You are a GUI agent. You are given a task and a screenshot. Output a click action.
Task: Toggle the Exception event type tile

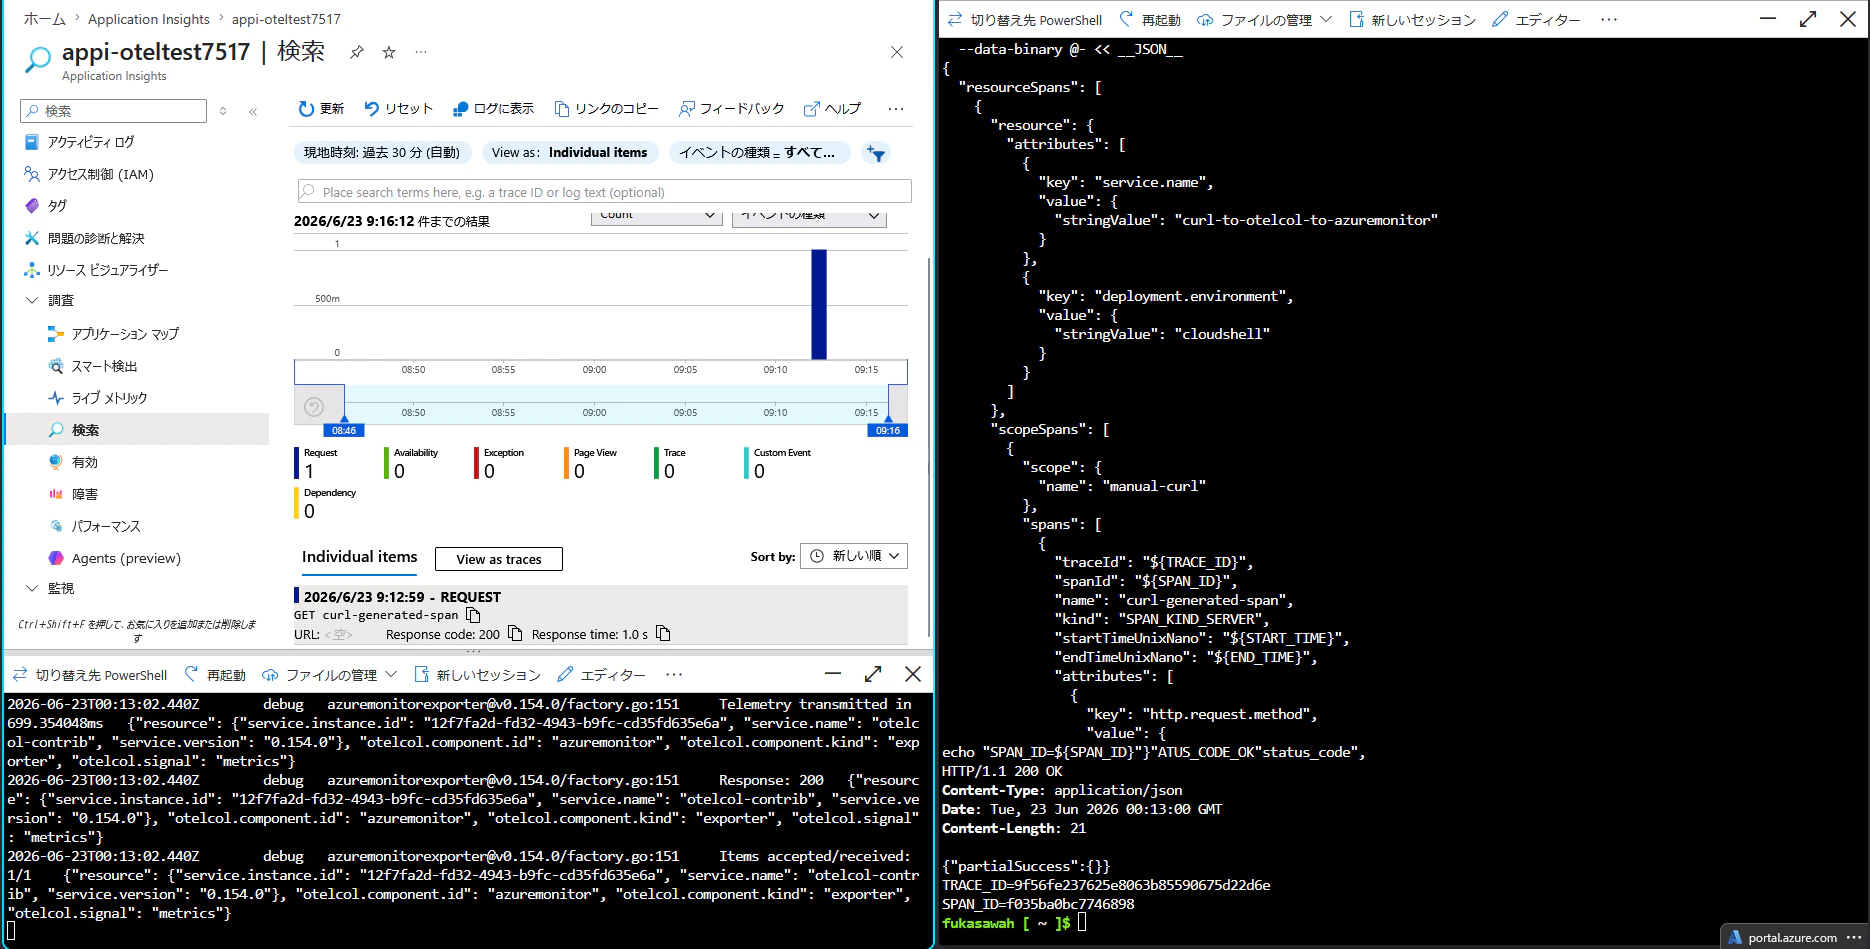tap(500, 463)
